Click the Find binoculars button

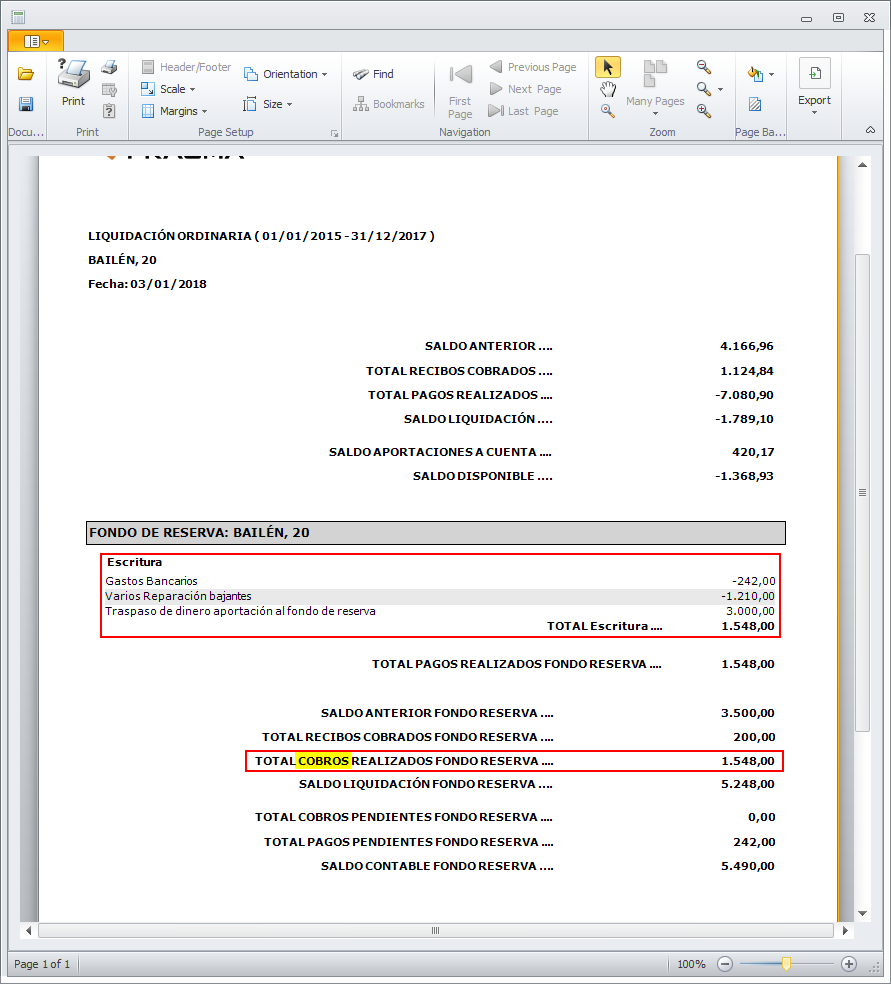tap(373, 74)
